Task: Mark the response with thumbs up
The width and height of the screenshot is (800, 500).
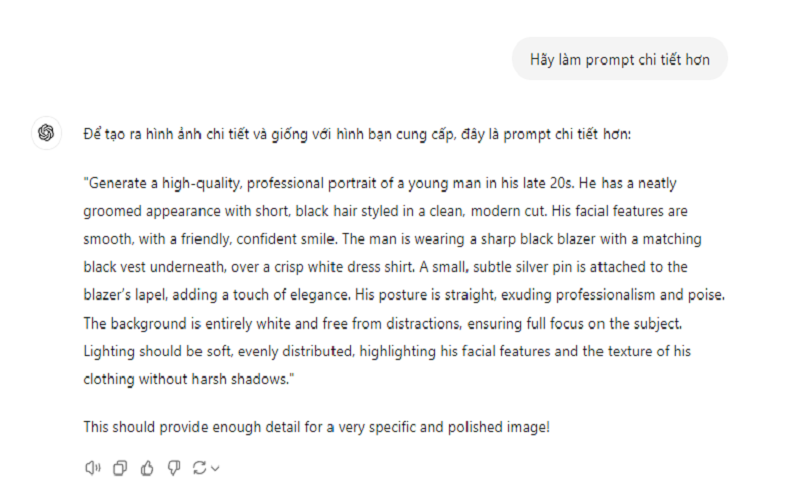Action: (147, 467)
